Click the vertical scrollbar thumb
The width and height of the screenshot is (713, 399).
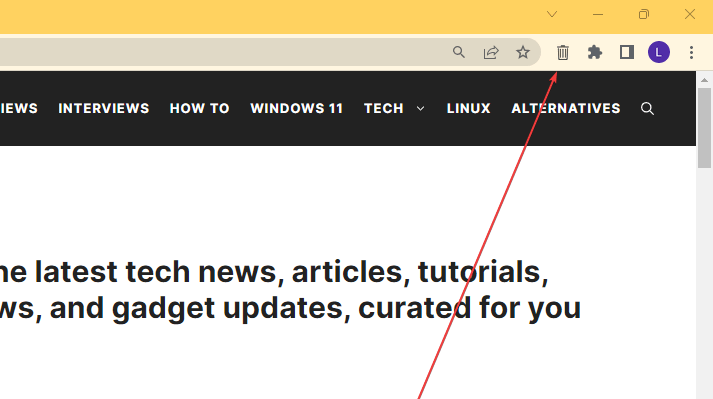point(704,128)
